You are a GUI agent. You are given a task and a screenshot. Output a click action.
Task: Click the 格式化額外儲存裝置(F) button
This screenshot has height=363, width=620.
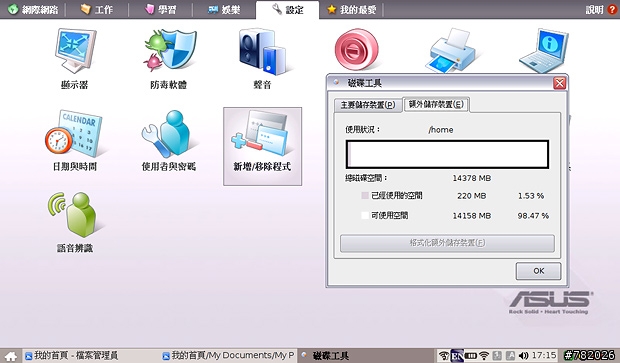point(447,243)
